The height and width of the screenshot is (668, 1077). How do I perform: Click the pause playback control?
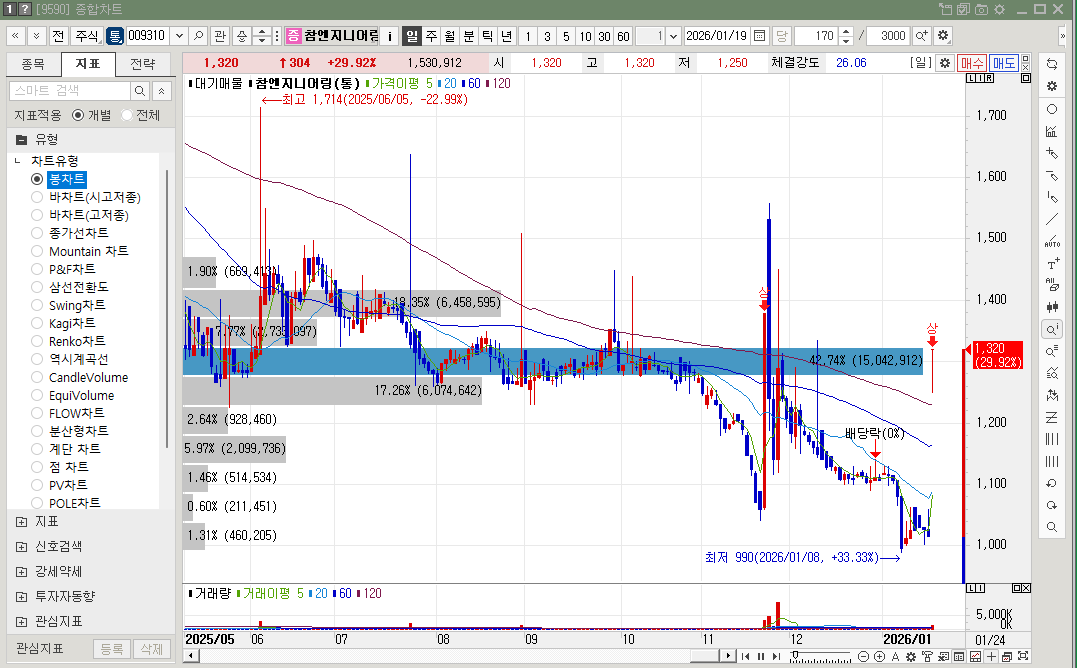click(x=760, y=656)
